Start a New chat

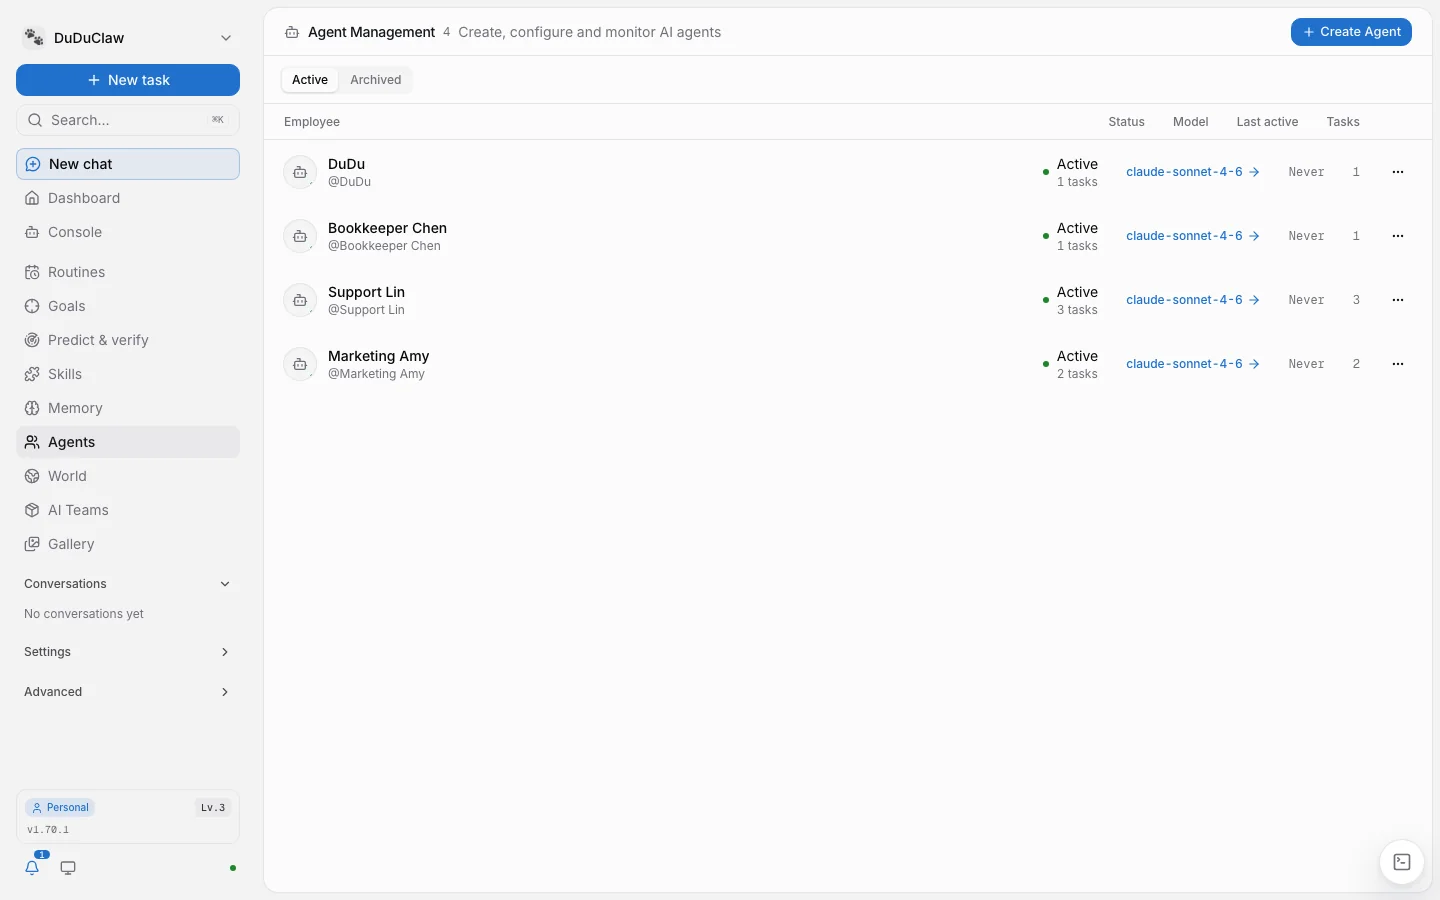128,164
